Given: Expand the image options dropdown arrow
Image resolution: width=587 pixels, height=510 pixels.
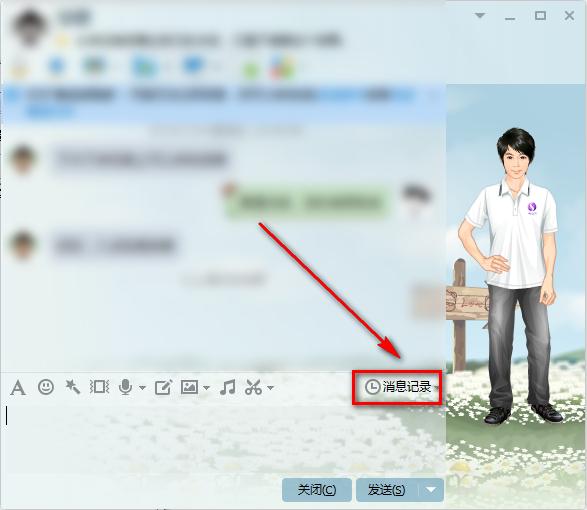Looking at the screenshot, I should coord(206,388).
